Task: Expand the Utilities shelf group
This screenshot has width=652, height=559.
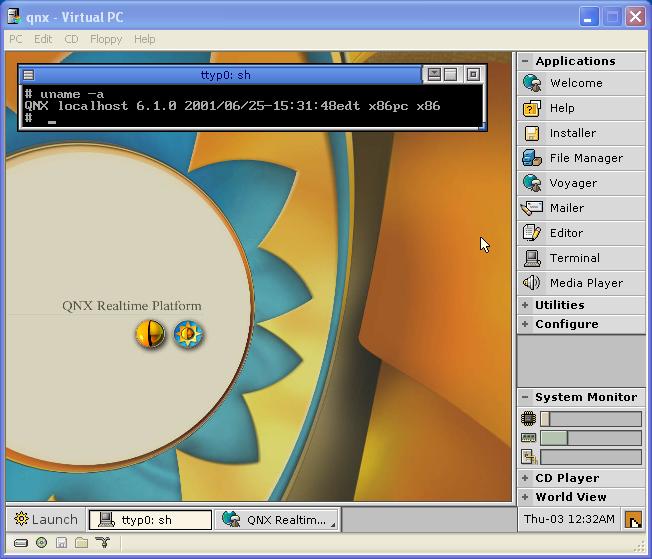Action: (525, 305)
